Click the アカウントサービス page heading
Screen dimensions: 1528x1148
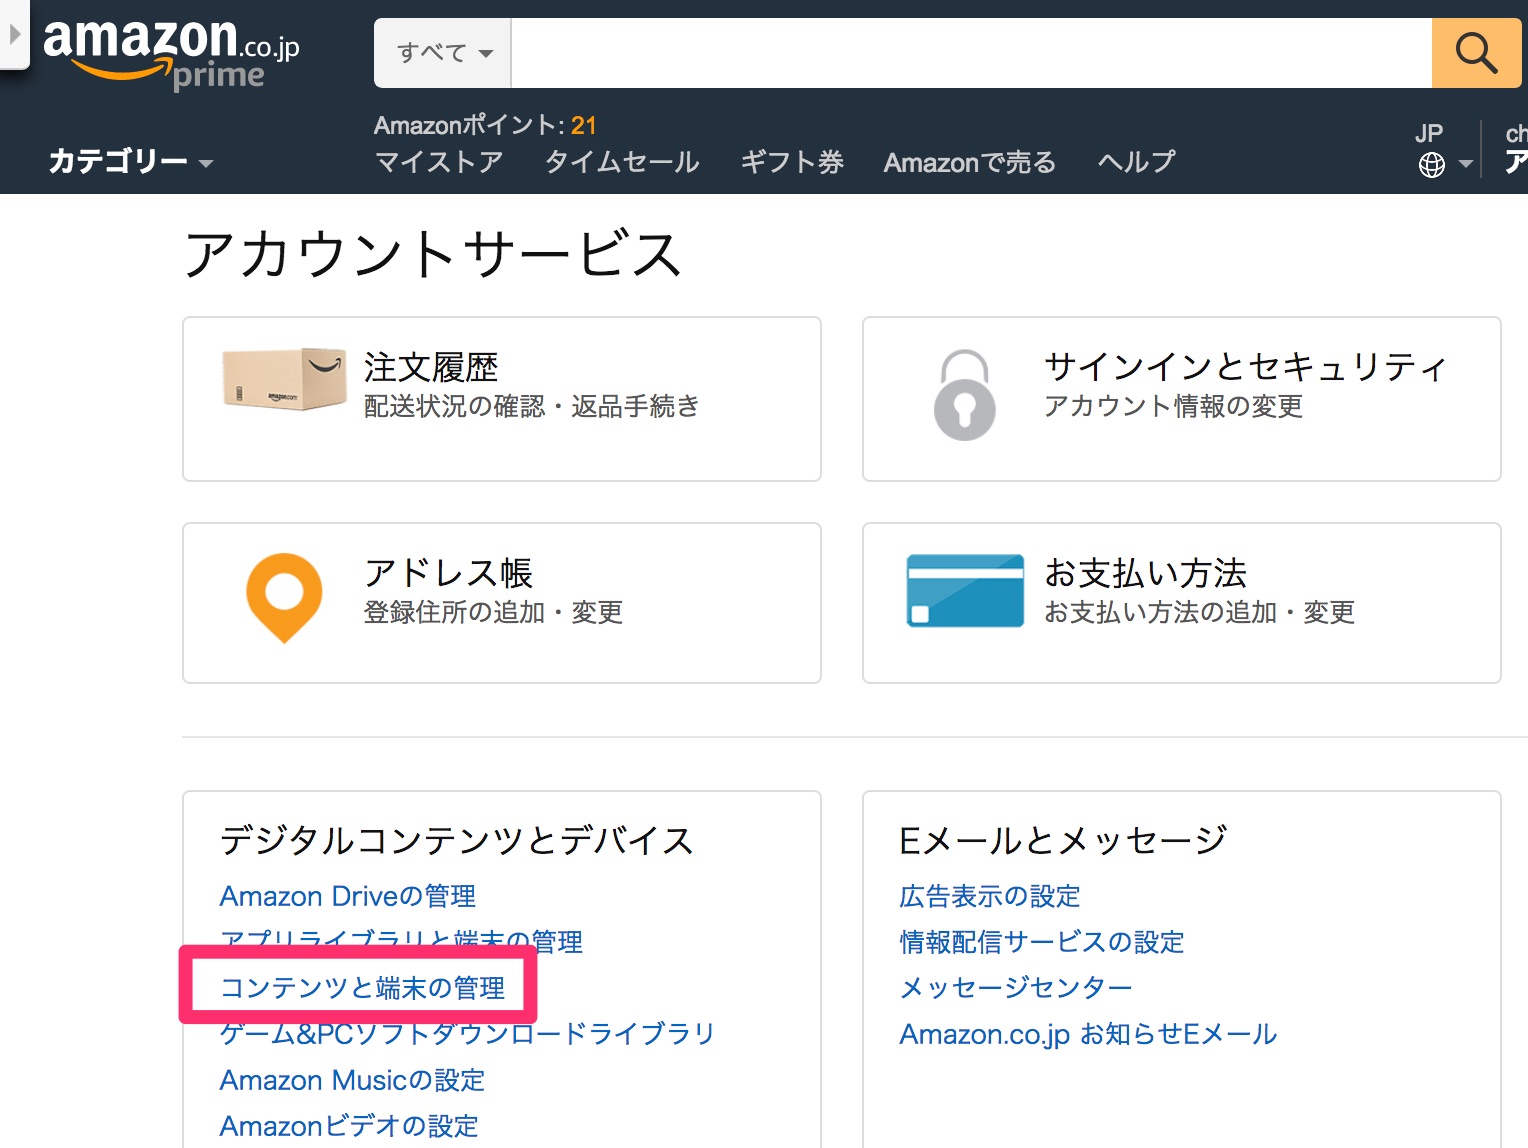click(432, 253)
